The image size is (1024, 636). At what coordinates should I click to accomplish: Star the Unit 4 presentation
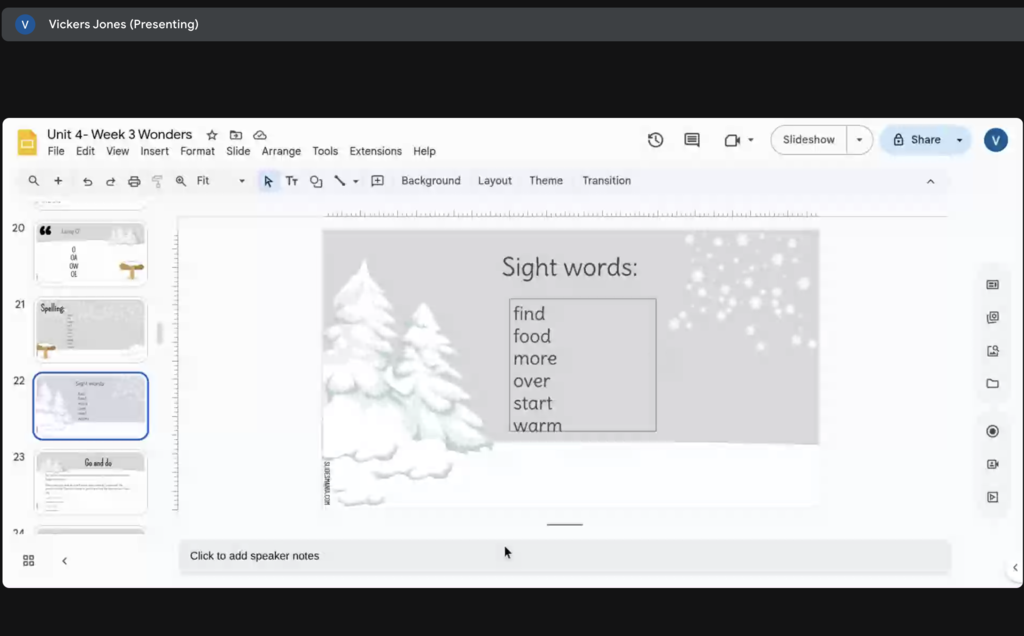212,135
